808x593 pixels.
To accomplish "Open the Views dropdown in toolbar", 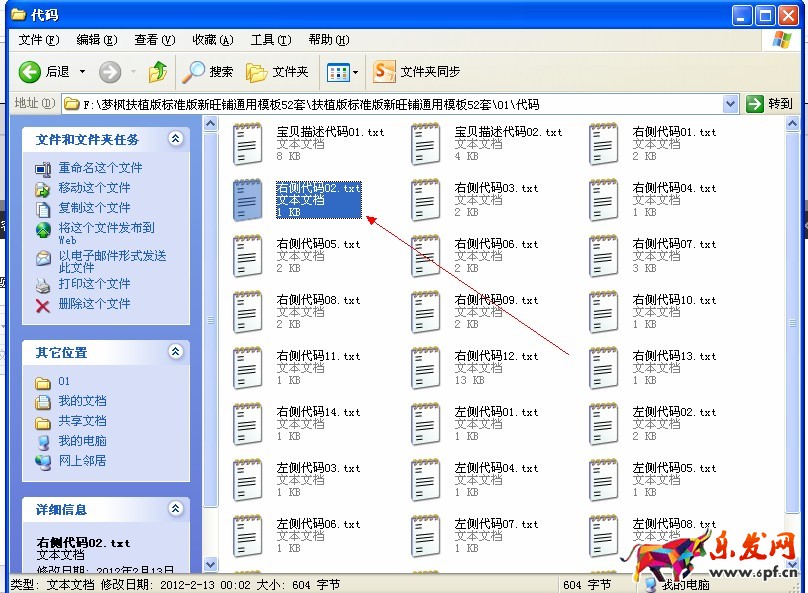I will tap(342, 72).
